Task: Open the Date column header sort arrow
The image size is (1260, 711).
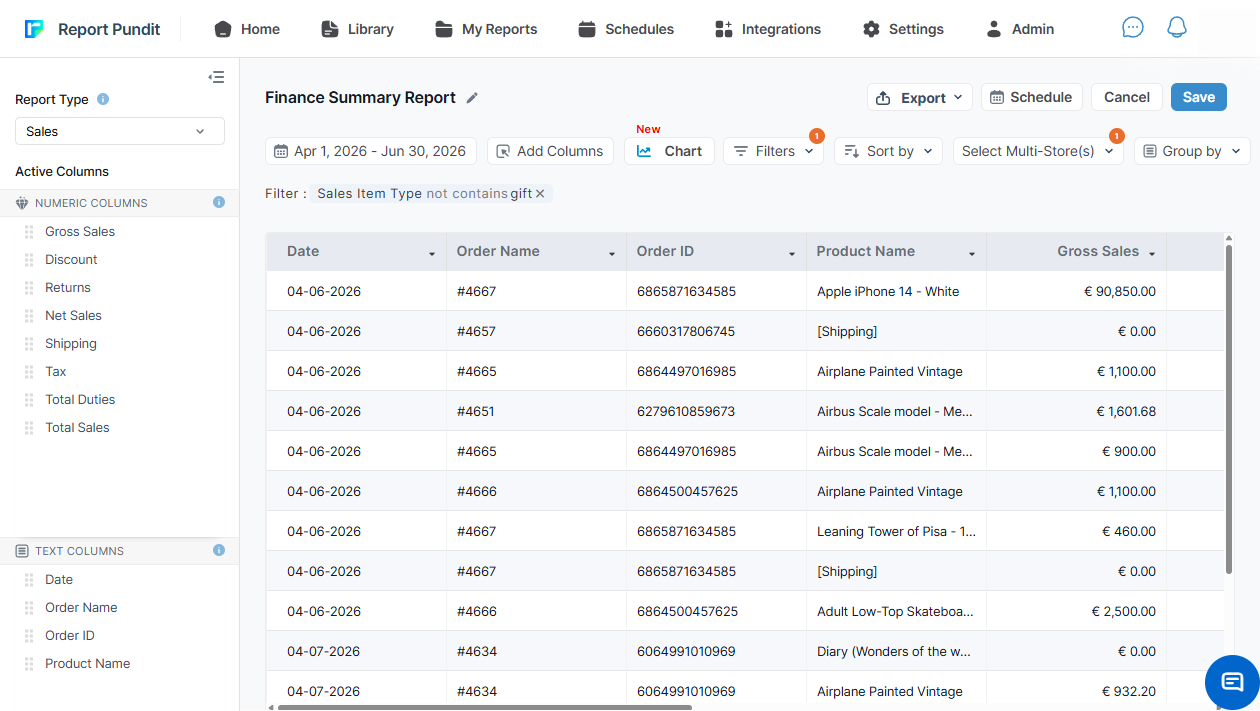Action: [432, 254]
